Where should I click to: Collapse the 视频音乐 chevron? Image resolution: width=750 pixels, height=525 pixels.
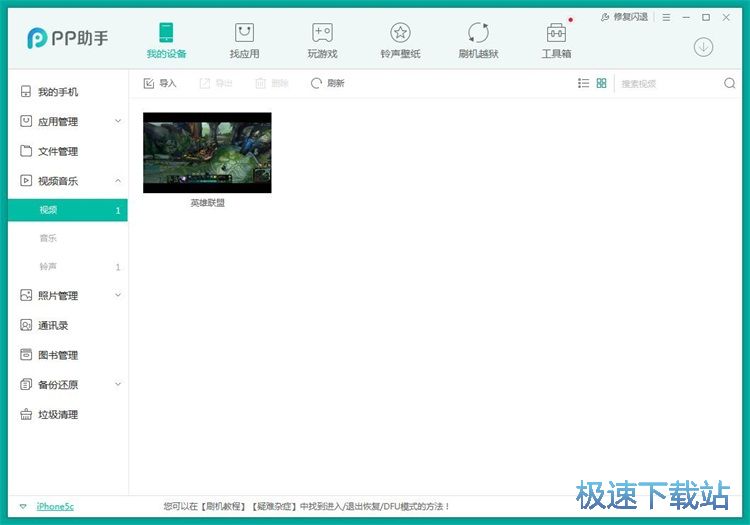click(x=118, y=181)
